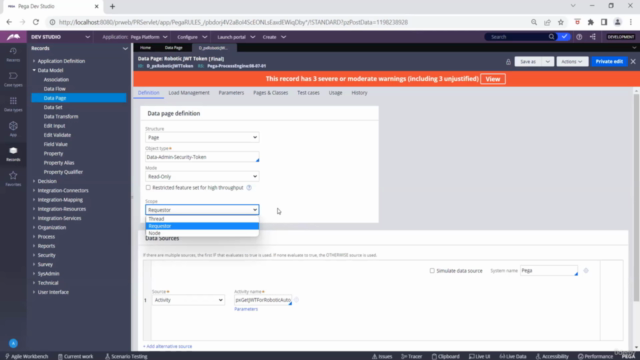
Task: Click the header Search box
Action: (517, 37)
